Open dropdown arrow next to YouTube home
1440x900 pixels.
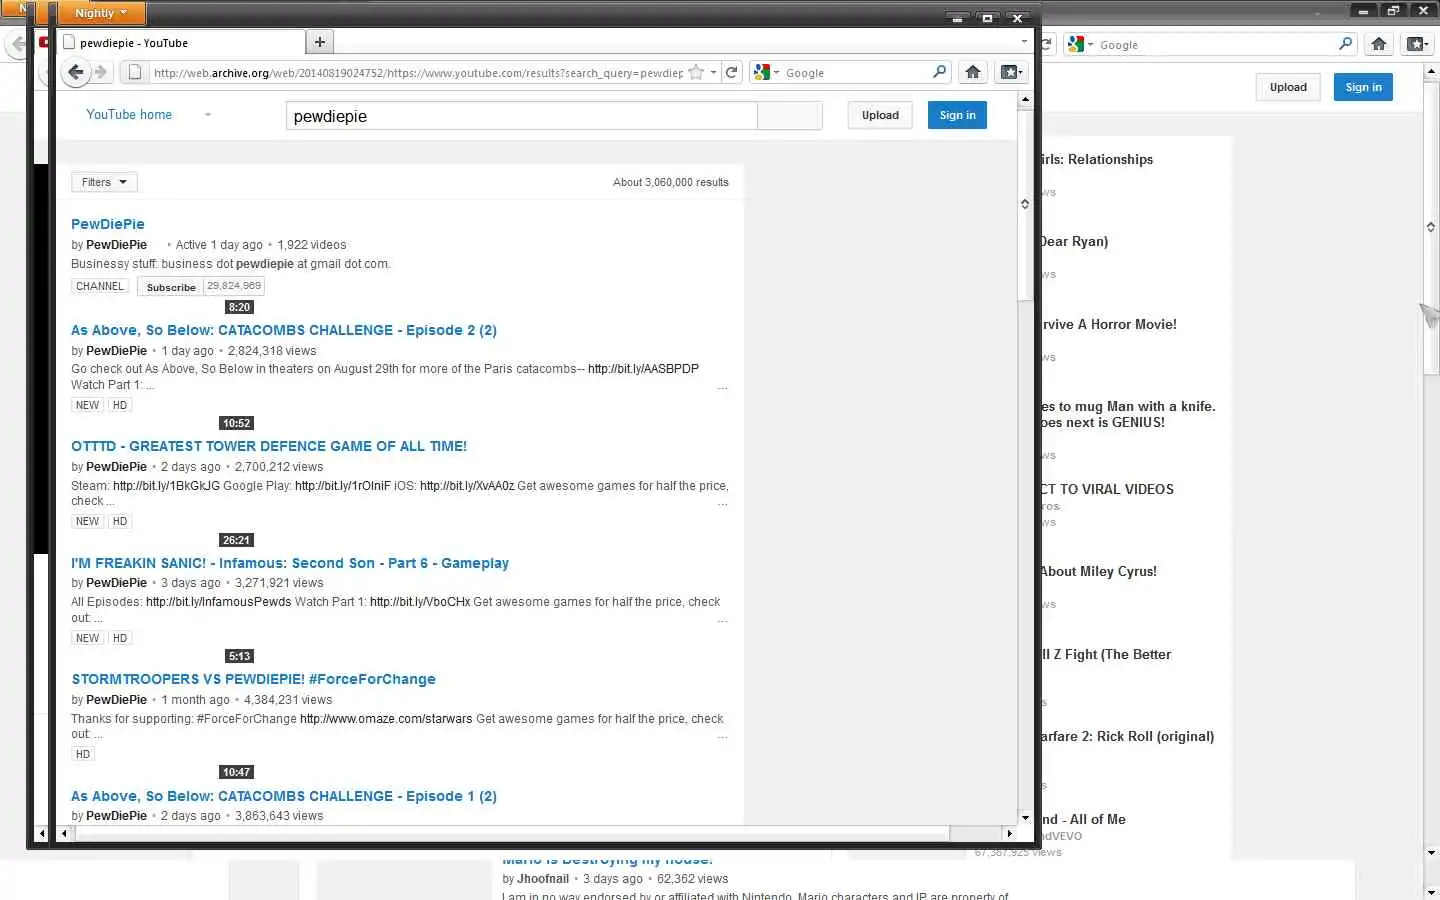[208, 115]
